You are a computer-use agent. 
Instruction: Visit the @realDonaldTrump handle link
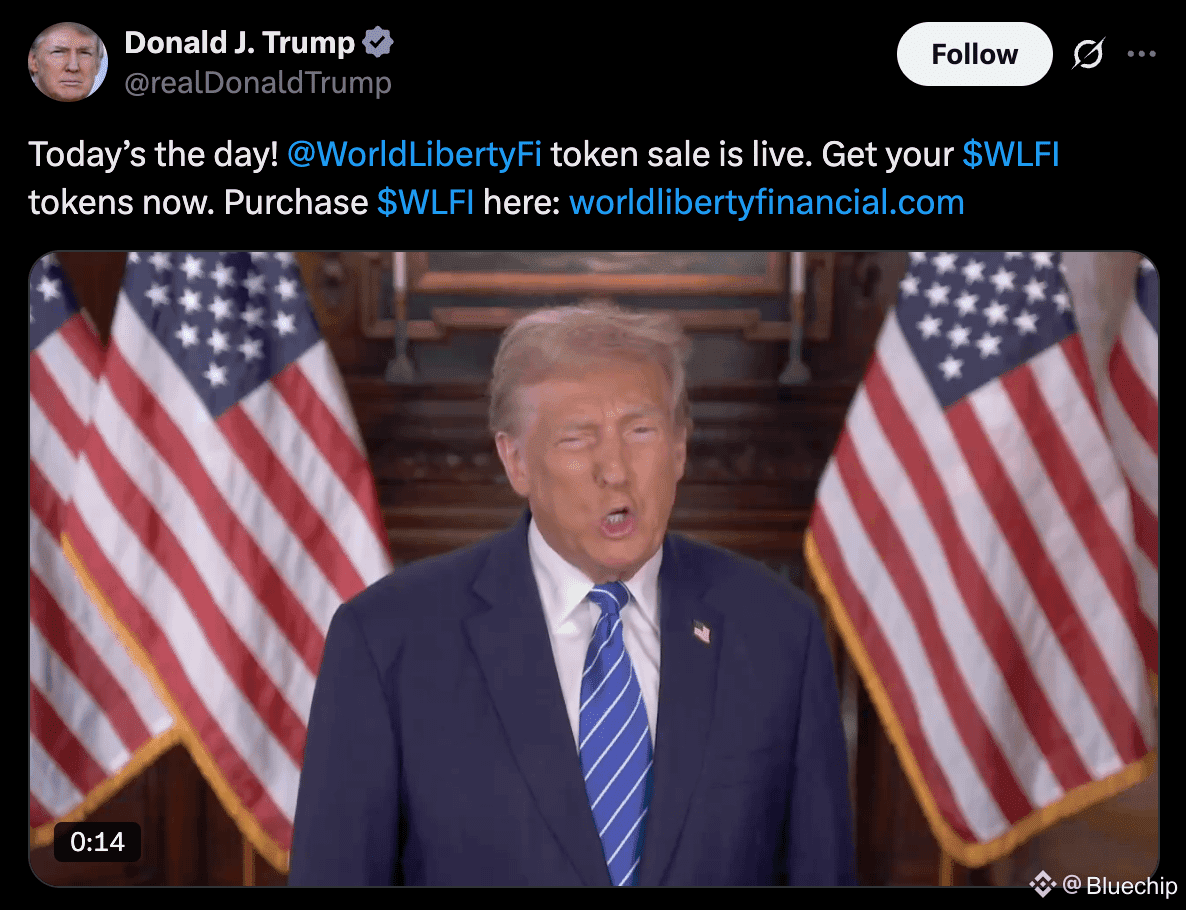[x=258, y=82]
